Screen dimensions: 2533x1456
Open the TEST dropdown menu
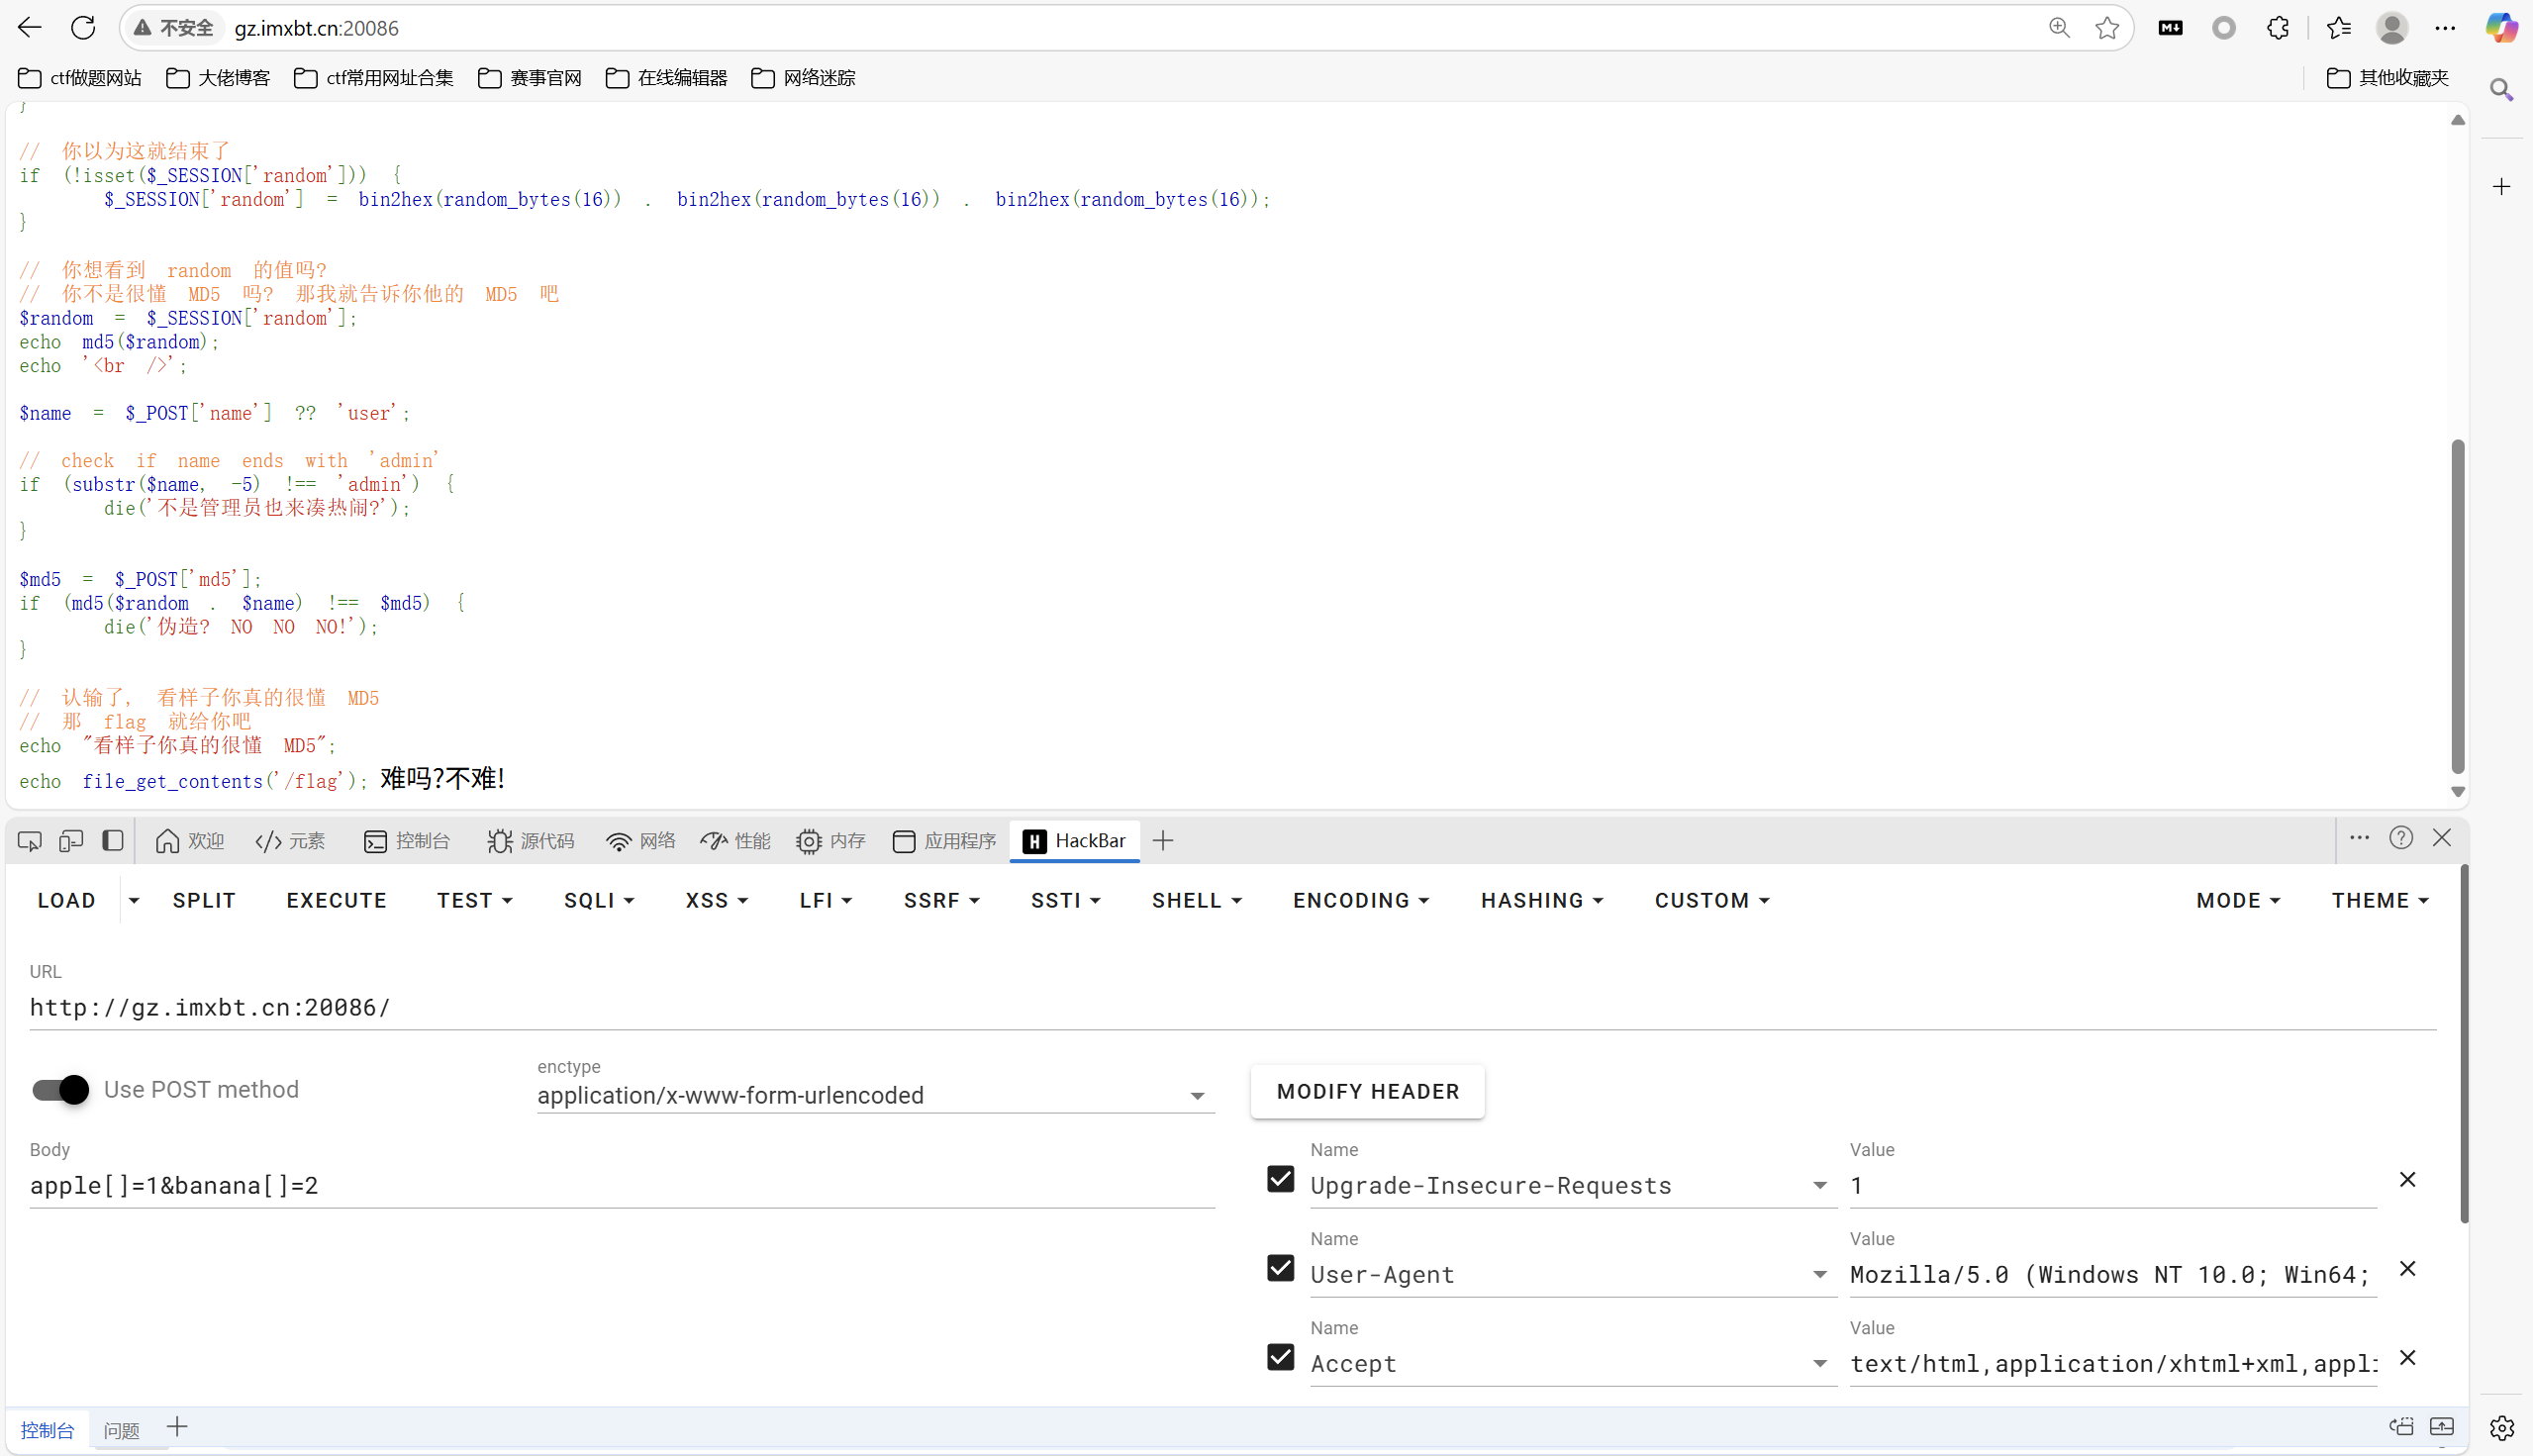click(474, 901)
